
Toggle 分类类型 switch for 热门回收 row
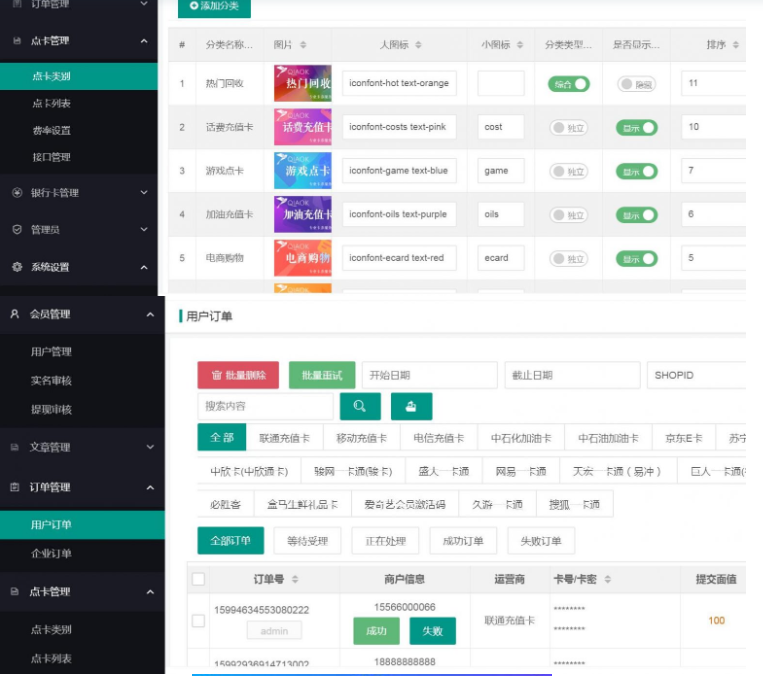[568, 84]
